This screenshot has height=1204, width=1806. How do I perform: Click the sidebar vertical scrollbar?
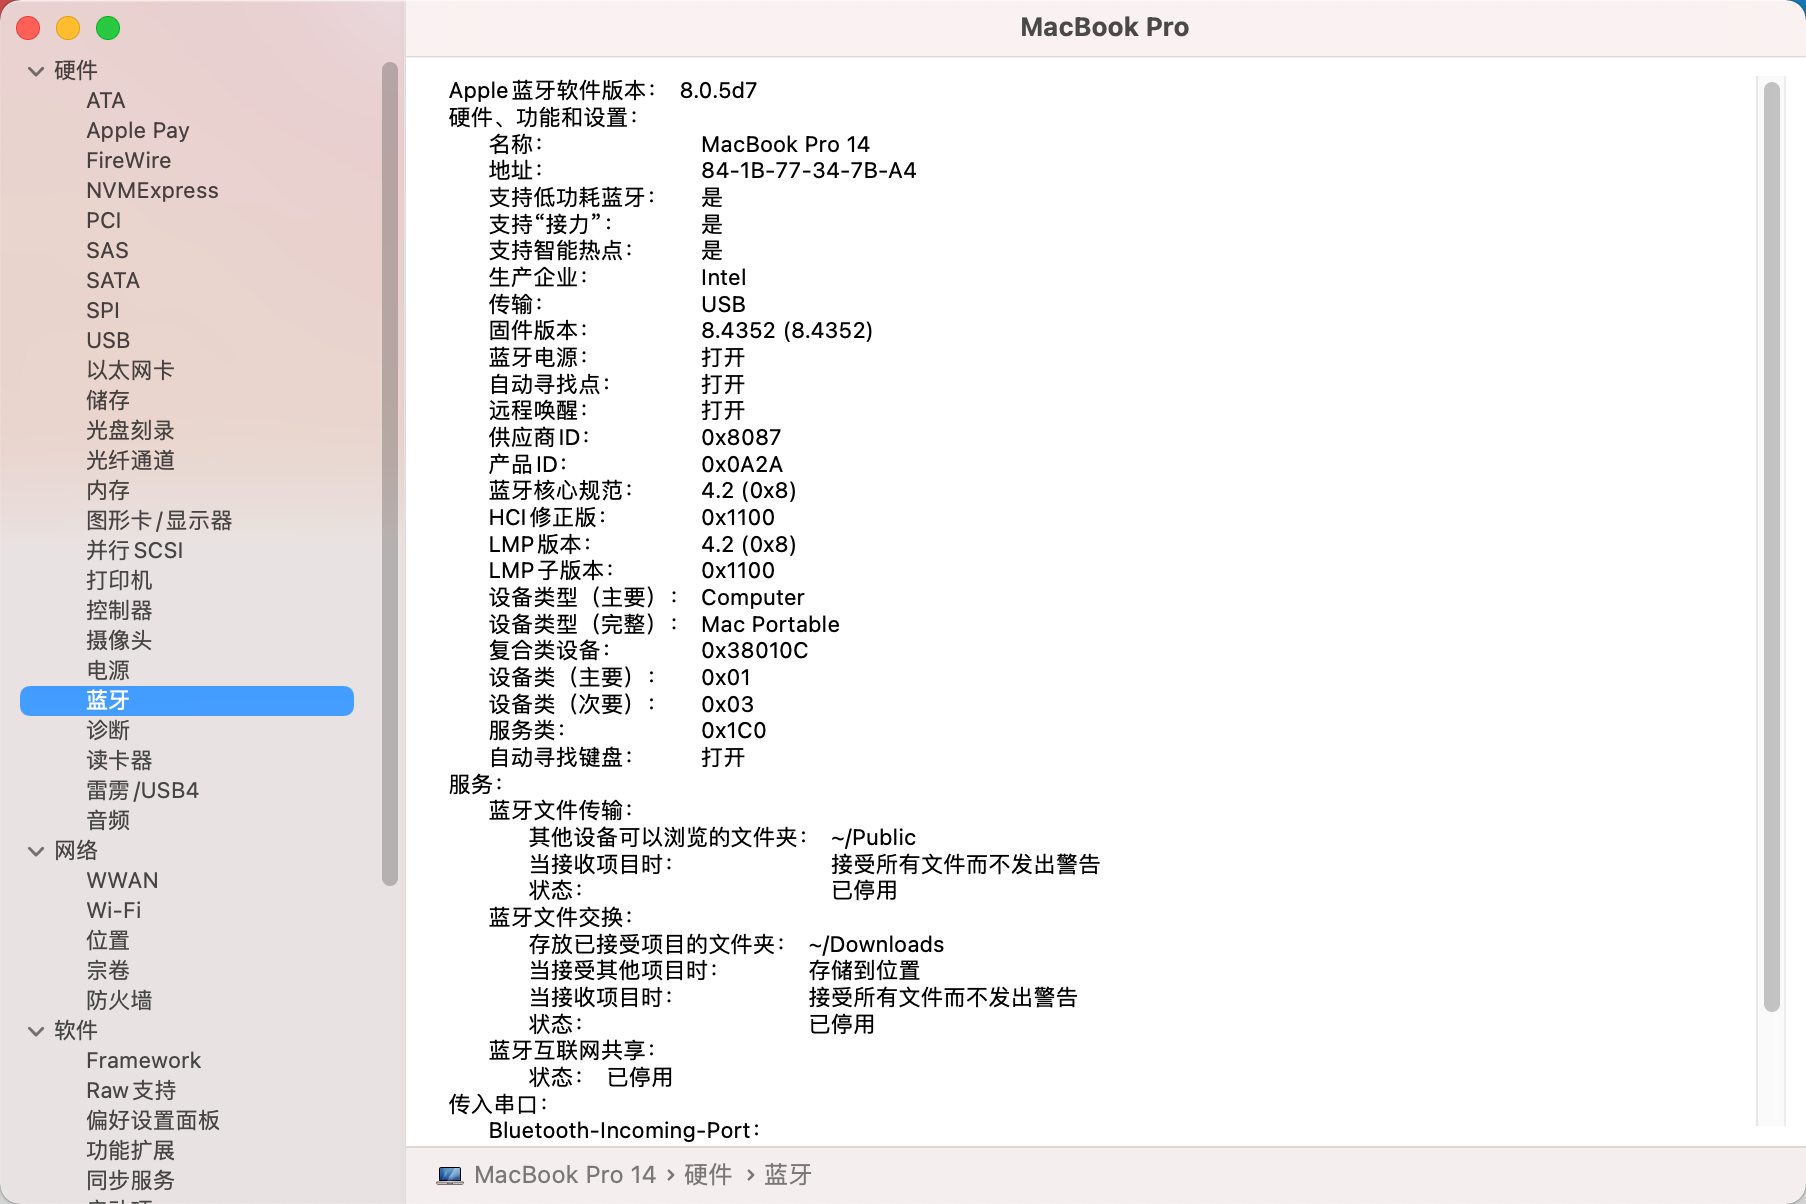point(390,474)
